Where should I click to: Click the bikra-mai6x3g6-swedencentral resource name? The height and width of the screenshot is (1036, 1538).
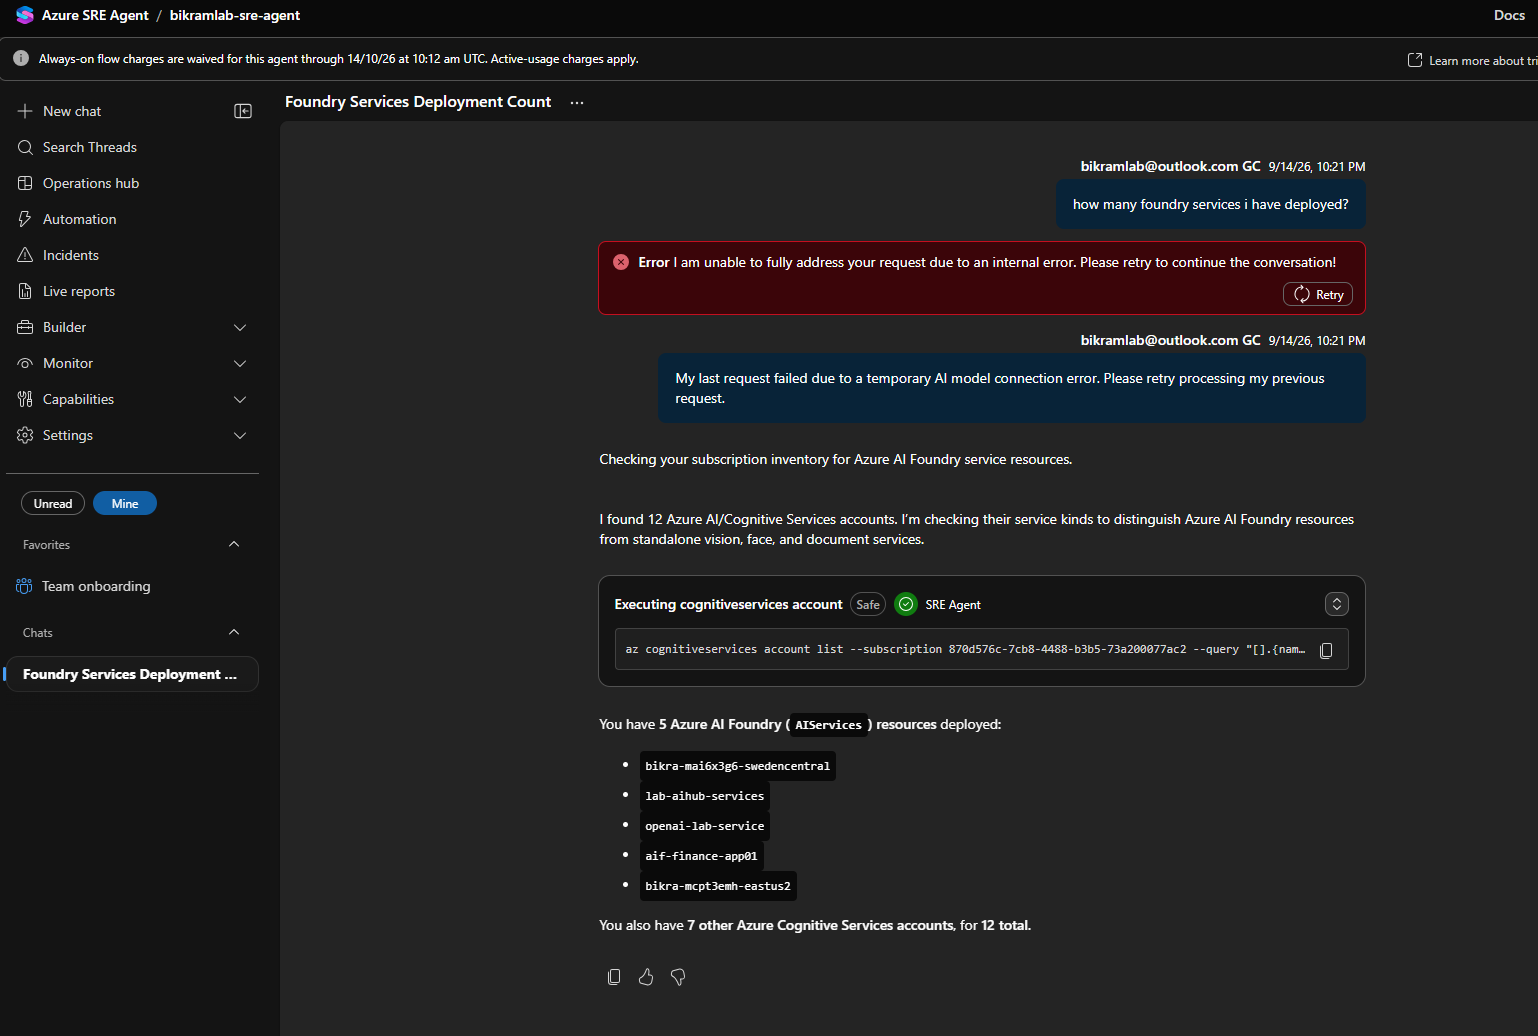pos(738,766)
